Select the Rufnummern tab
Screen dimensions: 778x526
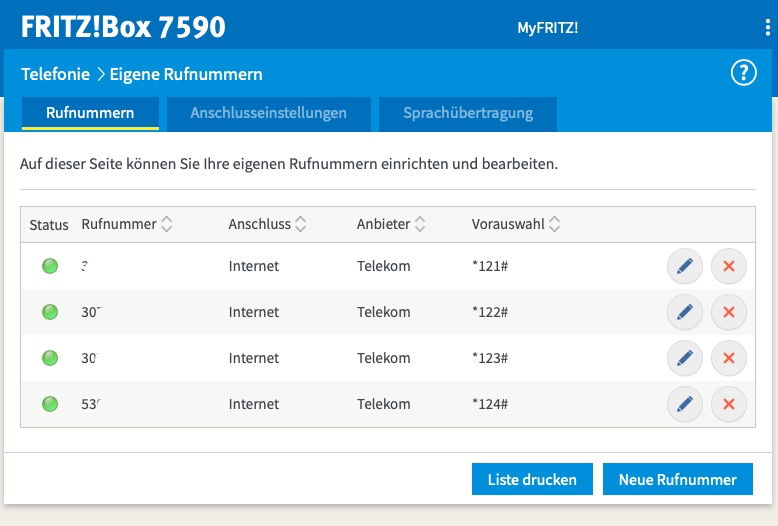click(x=90, y=113)
